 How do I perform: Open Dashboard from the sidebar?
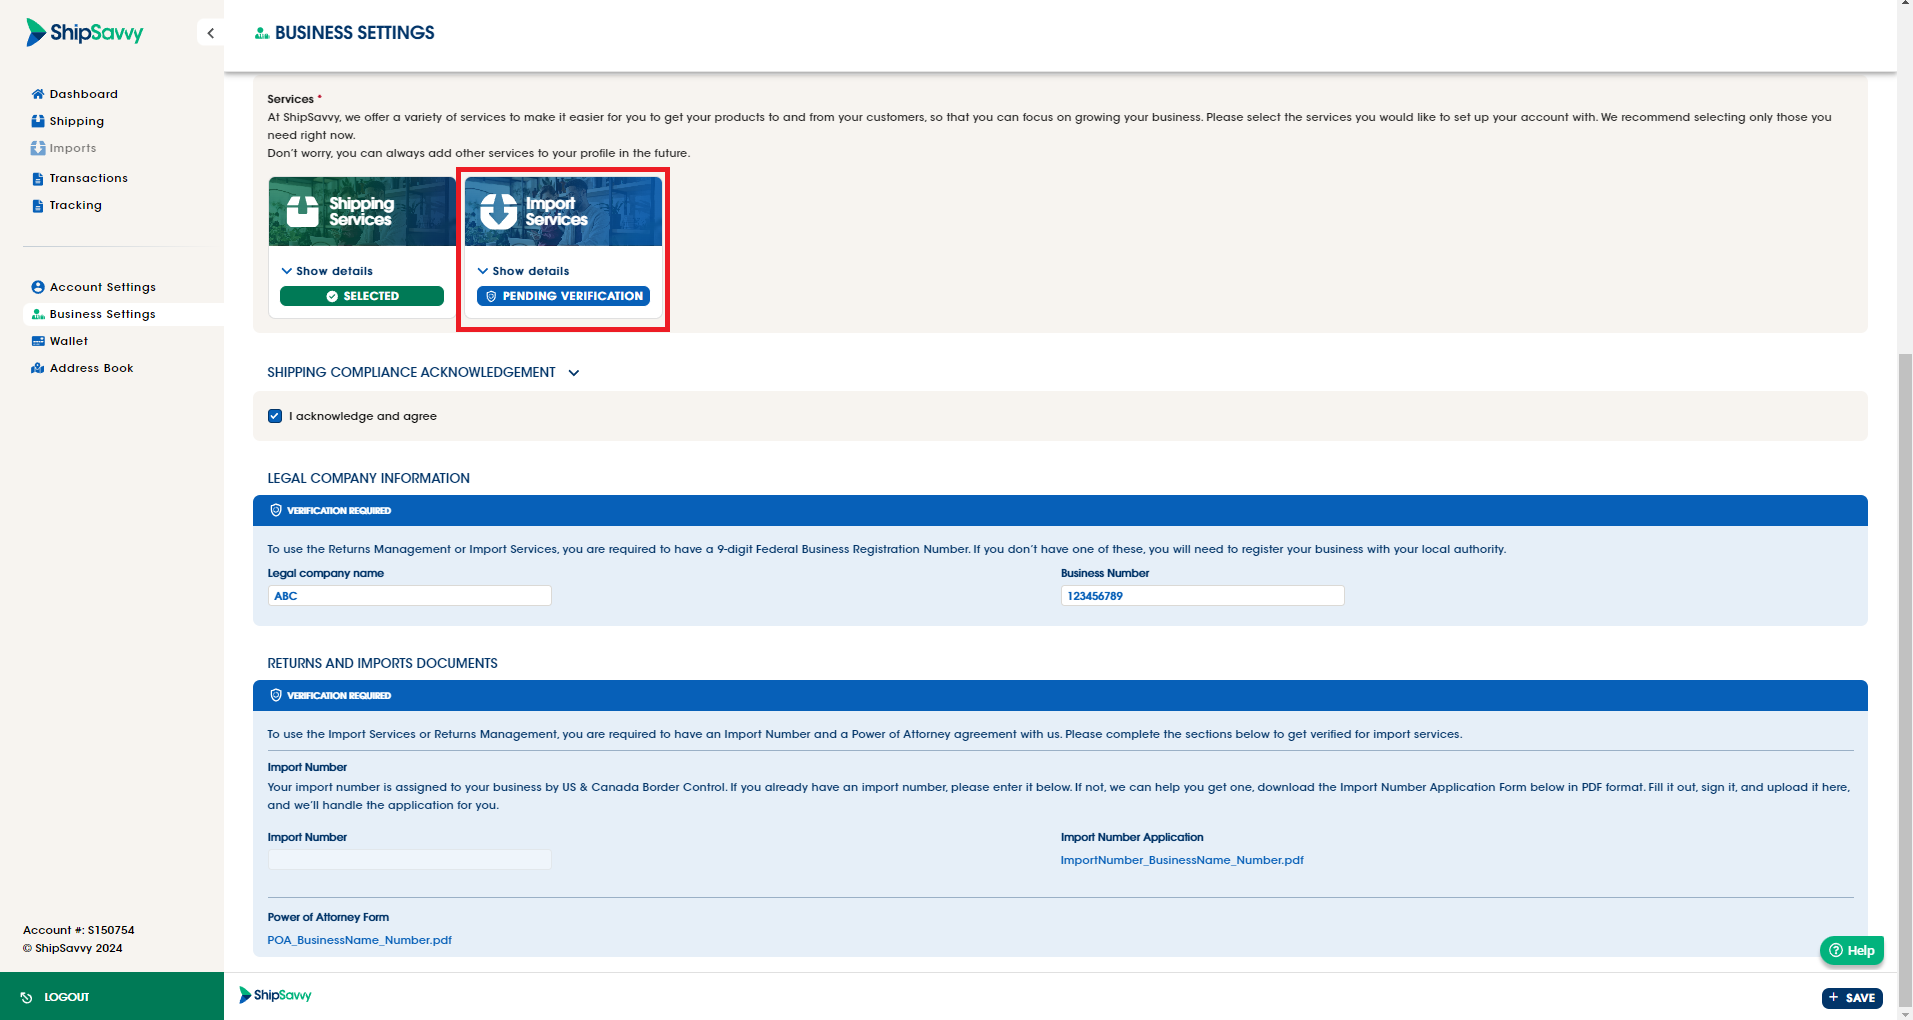pos(84,94)
